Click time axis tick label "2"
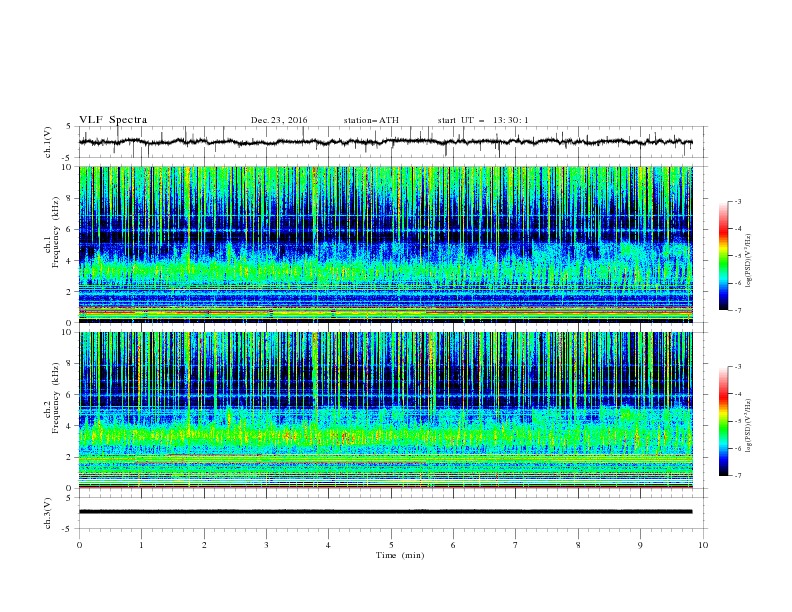The image size is (792, 612). coord(204,545)
